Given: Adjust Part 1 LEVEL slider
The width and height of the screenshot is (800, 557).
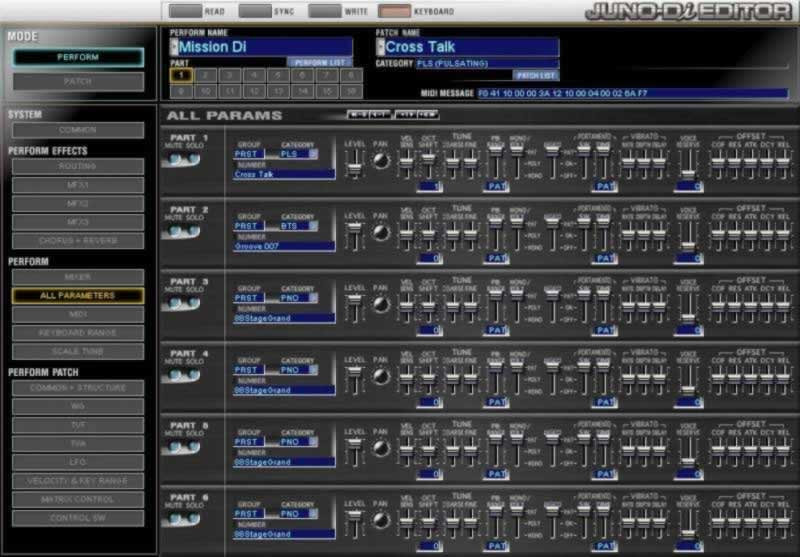Looking at the screenshot, I should tap(354, 165).
